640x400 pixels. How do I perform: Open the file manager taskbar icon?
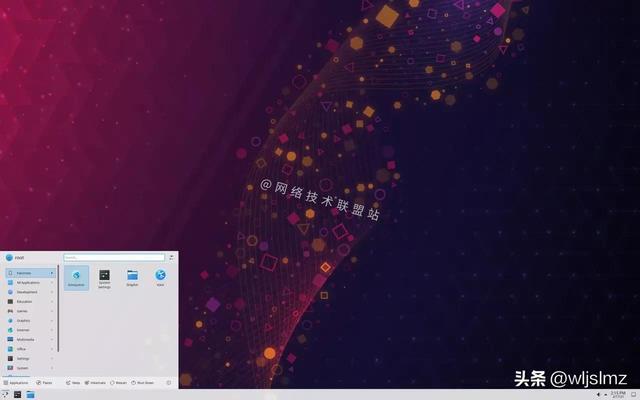click(30, 394)
